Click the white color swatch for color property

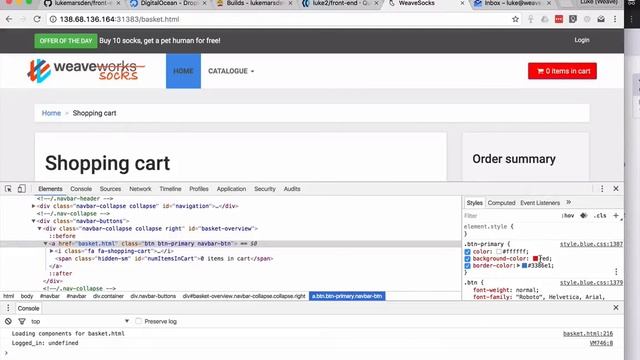coord(499,252)
